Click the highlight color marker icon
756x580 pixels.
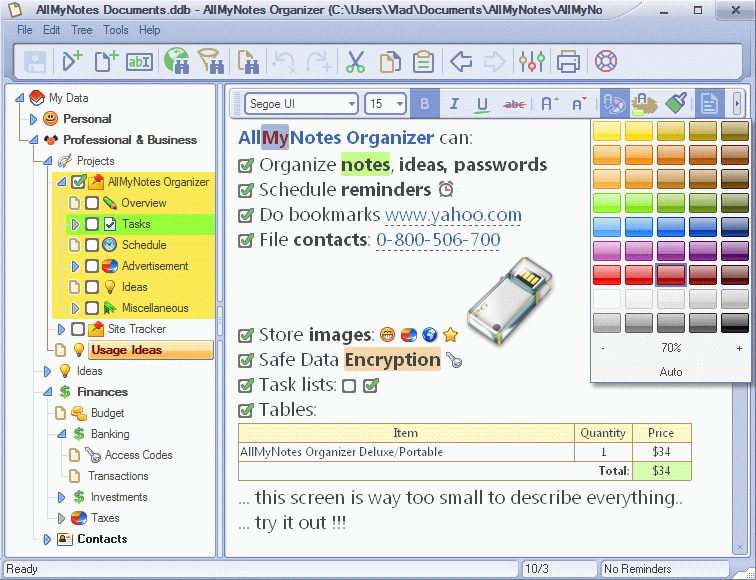pos(645,104)
